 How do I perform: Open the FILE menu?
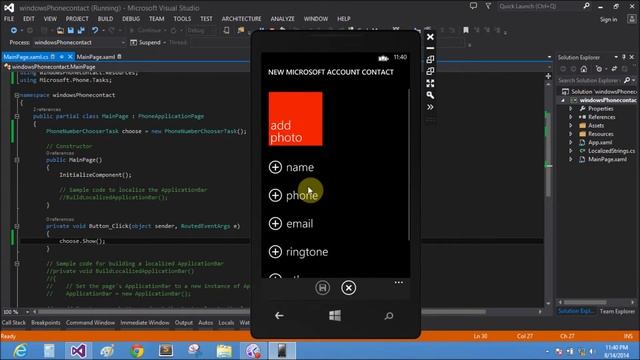[x=9, y=19]
